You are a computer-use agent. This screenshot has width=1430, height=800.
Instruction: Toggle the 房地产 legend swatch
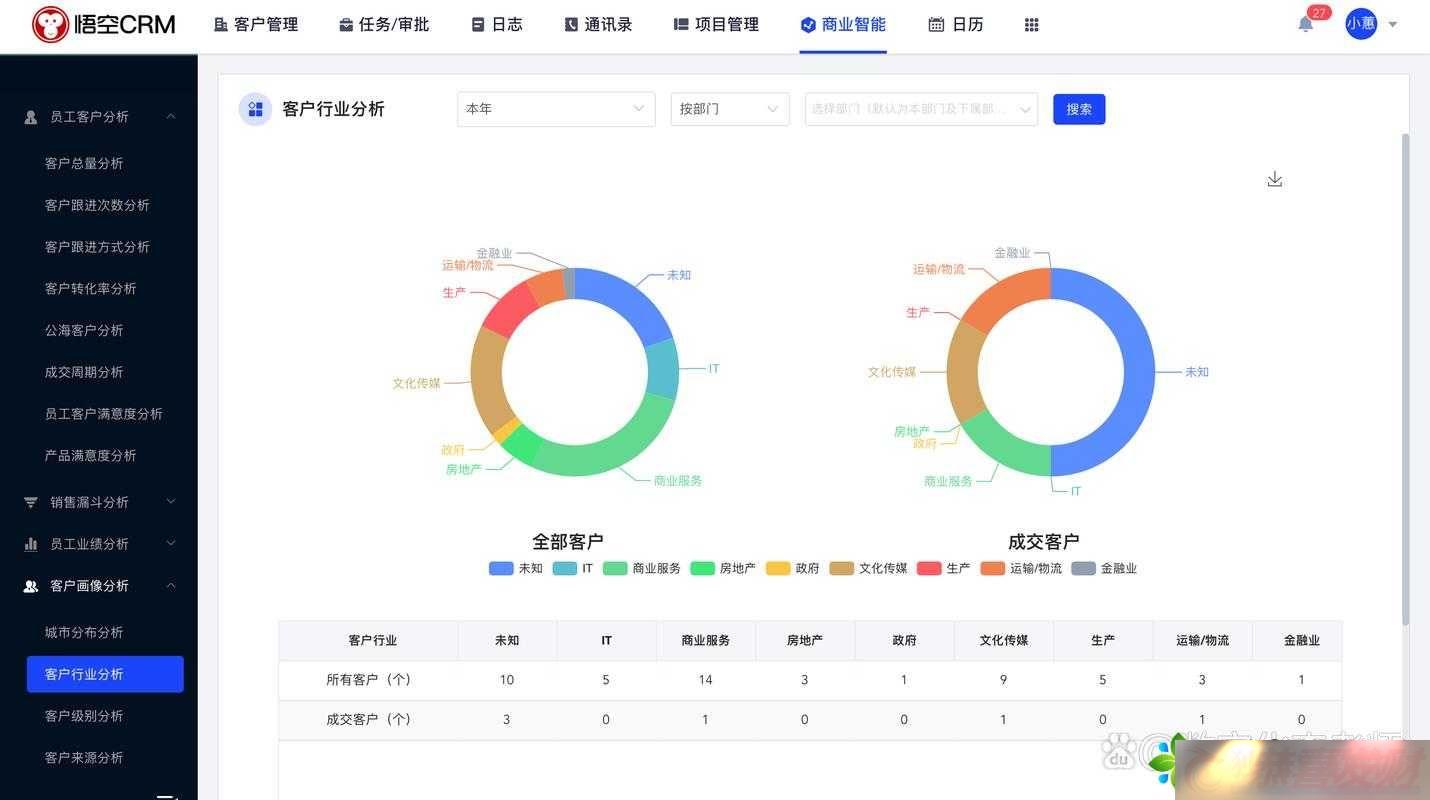703,568
